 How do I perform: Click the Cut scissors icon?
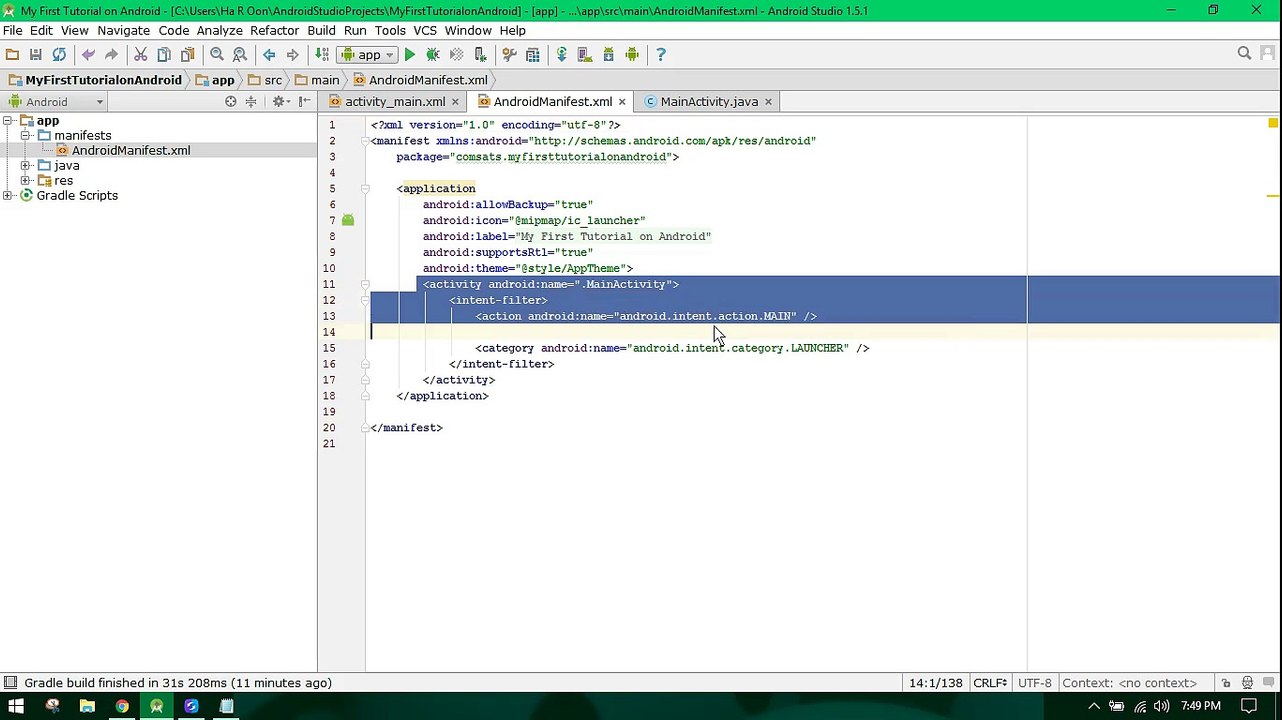pos(141,55)
